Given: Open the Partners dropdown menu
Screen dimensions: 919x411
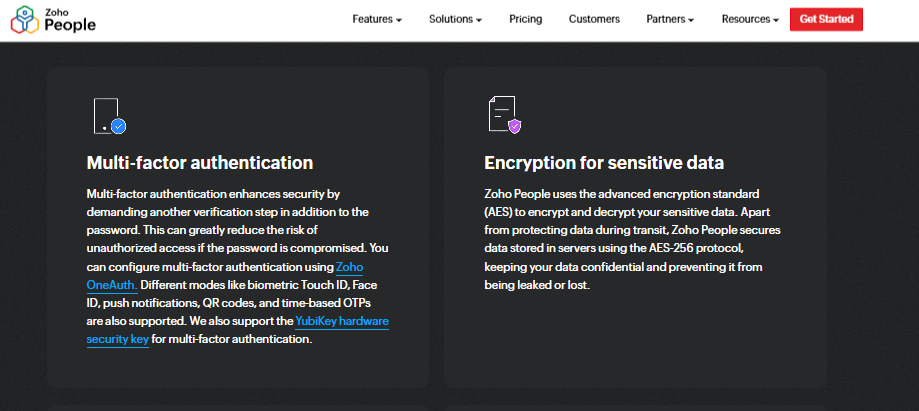Looking at the screenshot, I should [x=670, y=19].
